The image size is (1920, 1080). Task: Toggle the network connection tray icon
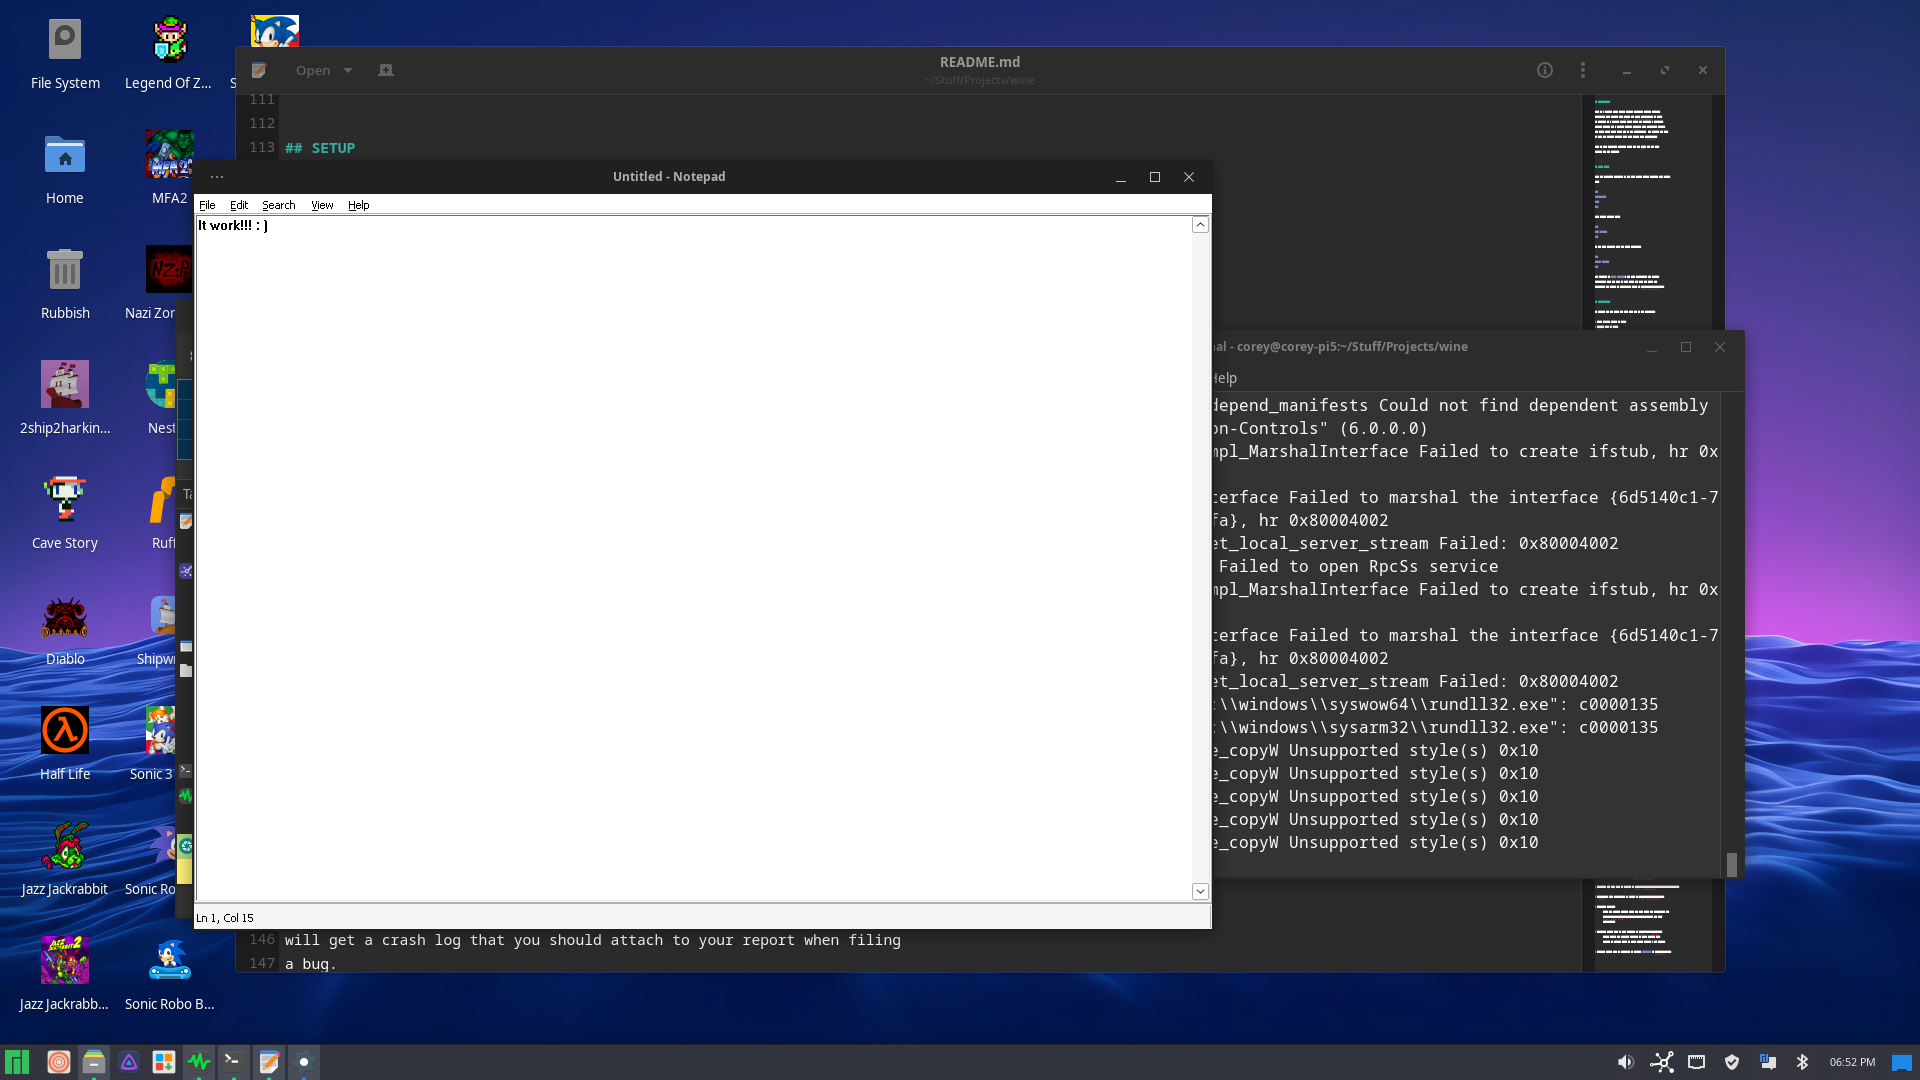[x=1662, y=1062]
